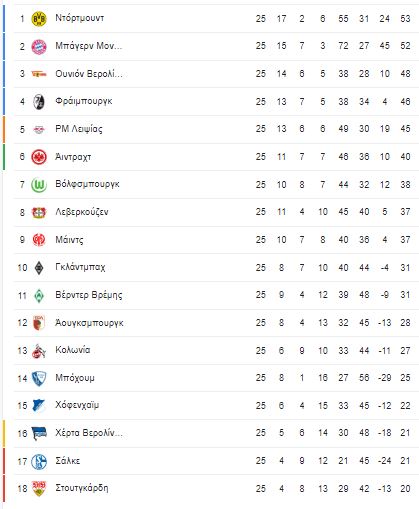This screenshot has width=419, height=509.
Task: Click the Bayern Munich club logo
Action: tap(39, 46)
